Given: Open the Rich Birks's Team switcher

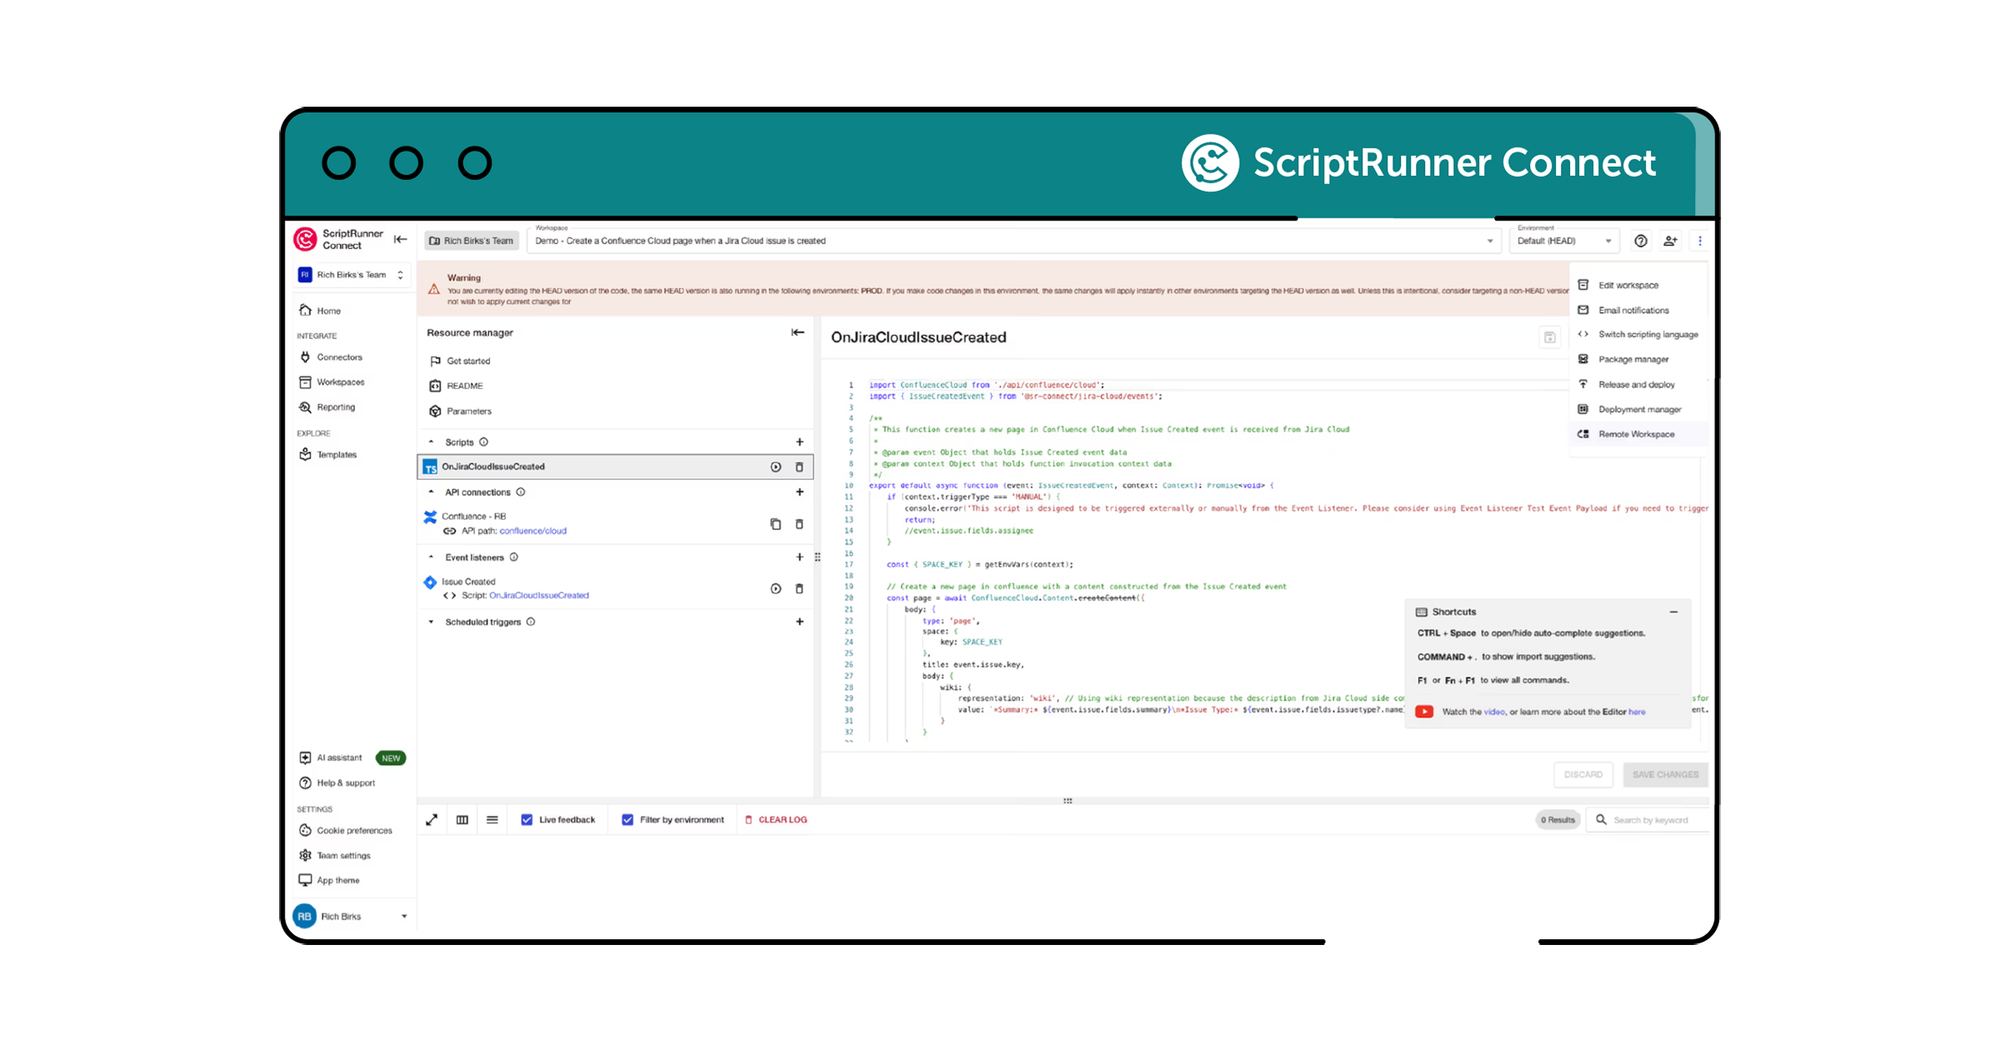Looking at the screenshot, I should [x=350, y=275].
